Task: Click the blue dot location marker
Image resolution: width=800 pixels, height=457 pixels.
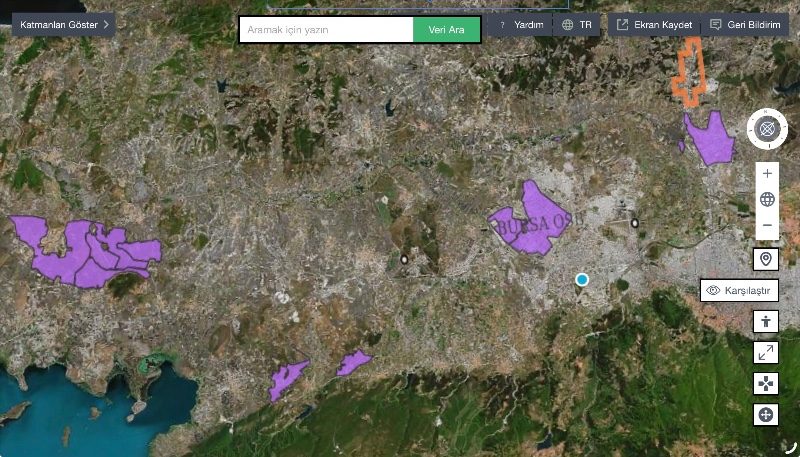Action: point(582,280)
